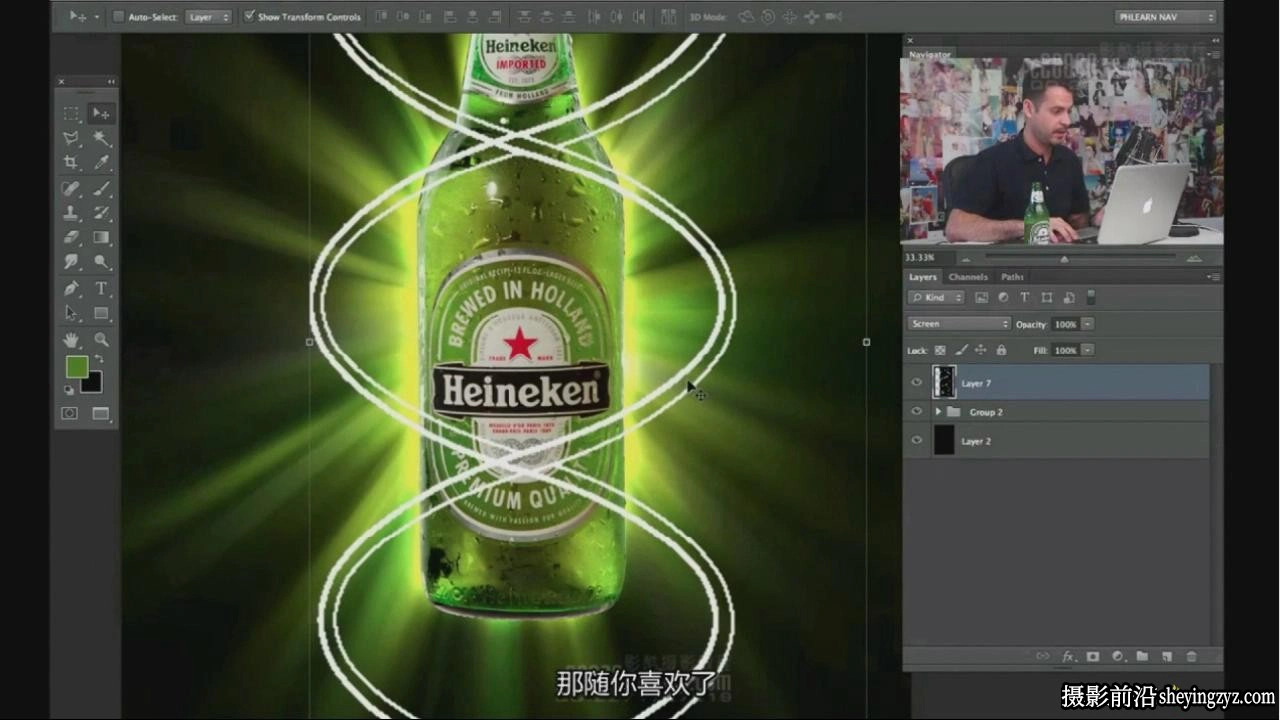Screen dimensions: 1280x720
Task: Create new fill or adjustment layer
Action: point(1117,657)
